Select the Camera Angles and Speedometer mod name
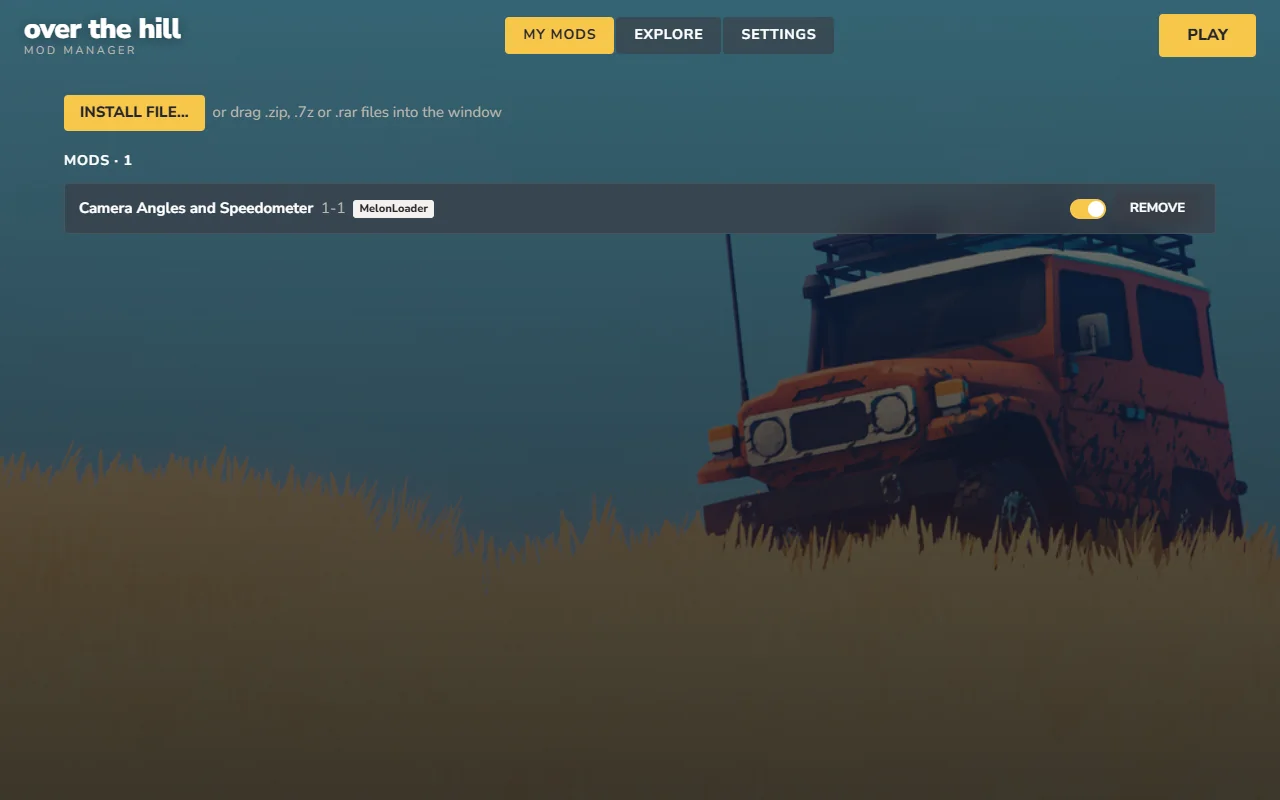Screen dimensions: 1280x800 pyautogui.click(x=196, y=208)
